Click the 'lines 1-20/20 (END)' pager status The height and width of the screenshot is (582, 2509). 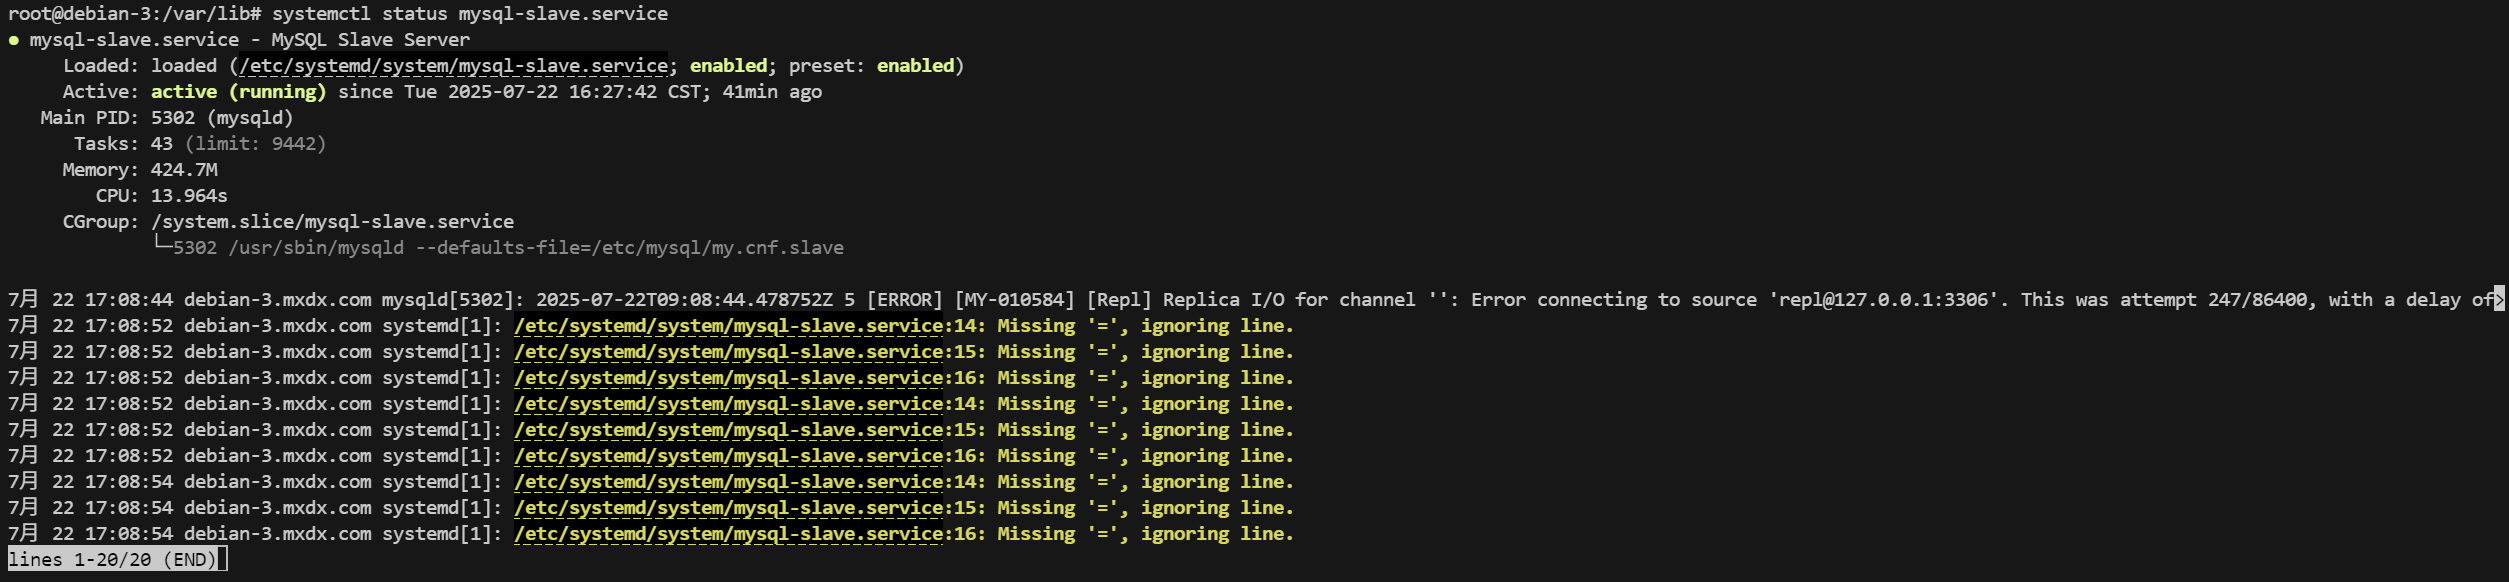tap(112, 559)
